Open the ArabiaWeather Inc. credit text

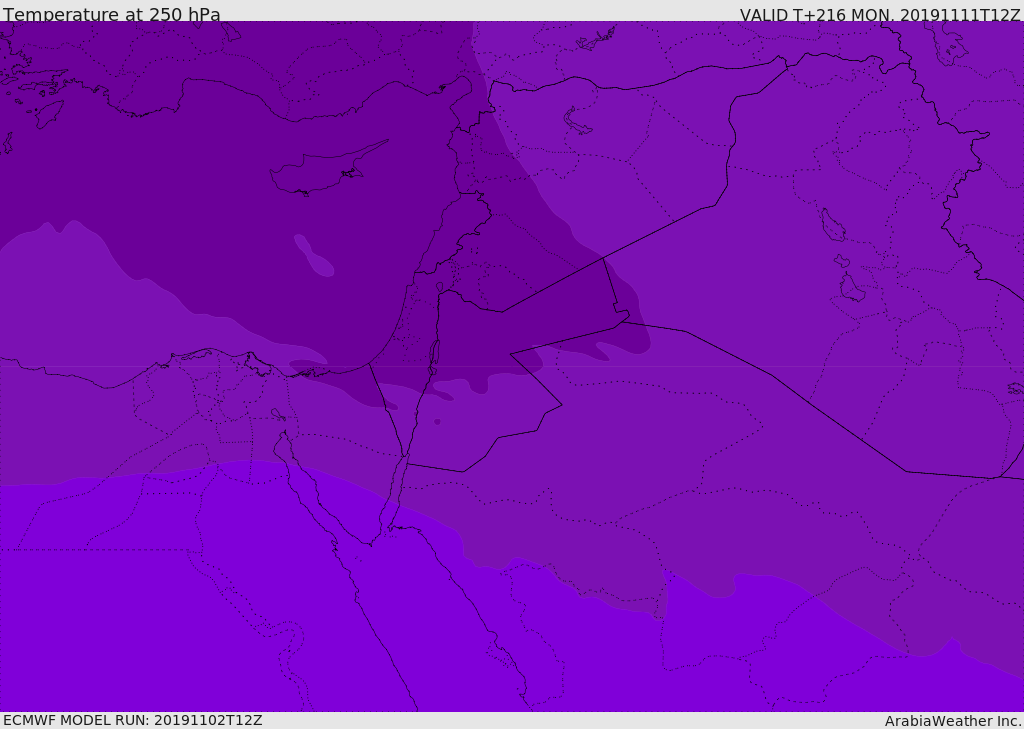[952, 721]
